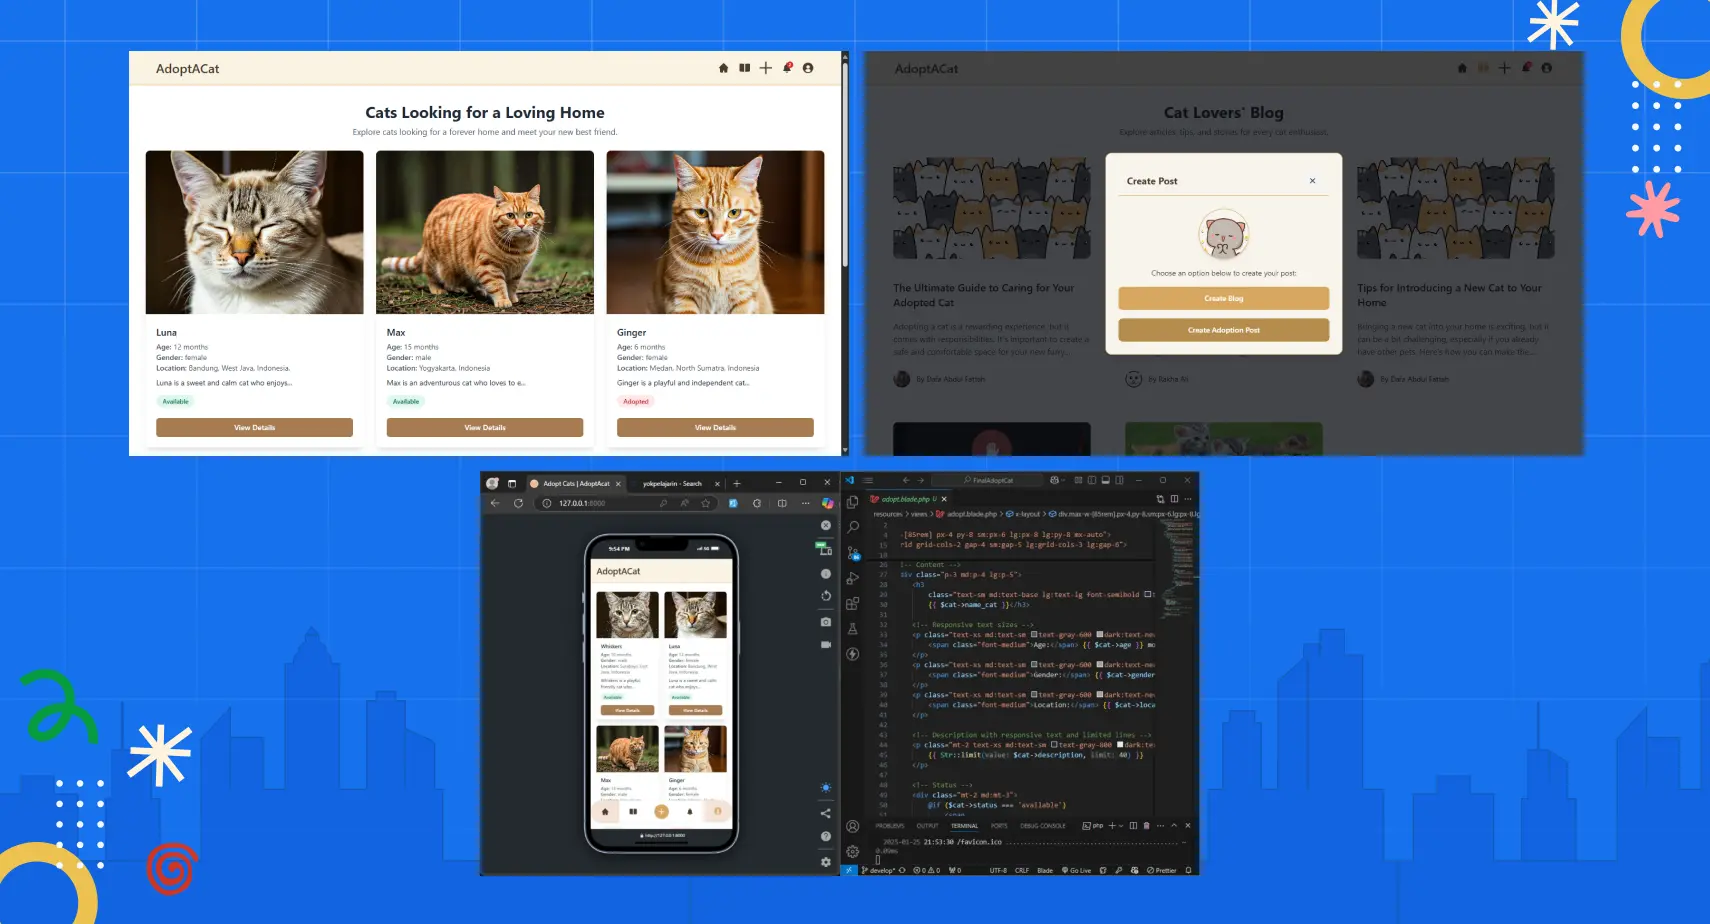Tap View Details under Whiskers on phone
The image size is (1710, 924).
(x=627, y=710)
